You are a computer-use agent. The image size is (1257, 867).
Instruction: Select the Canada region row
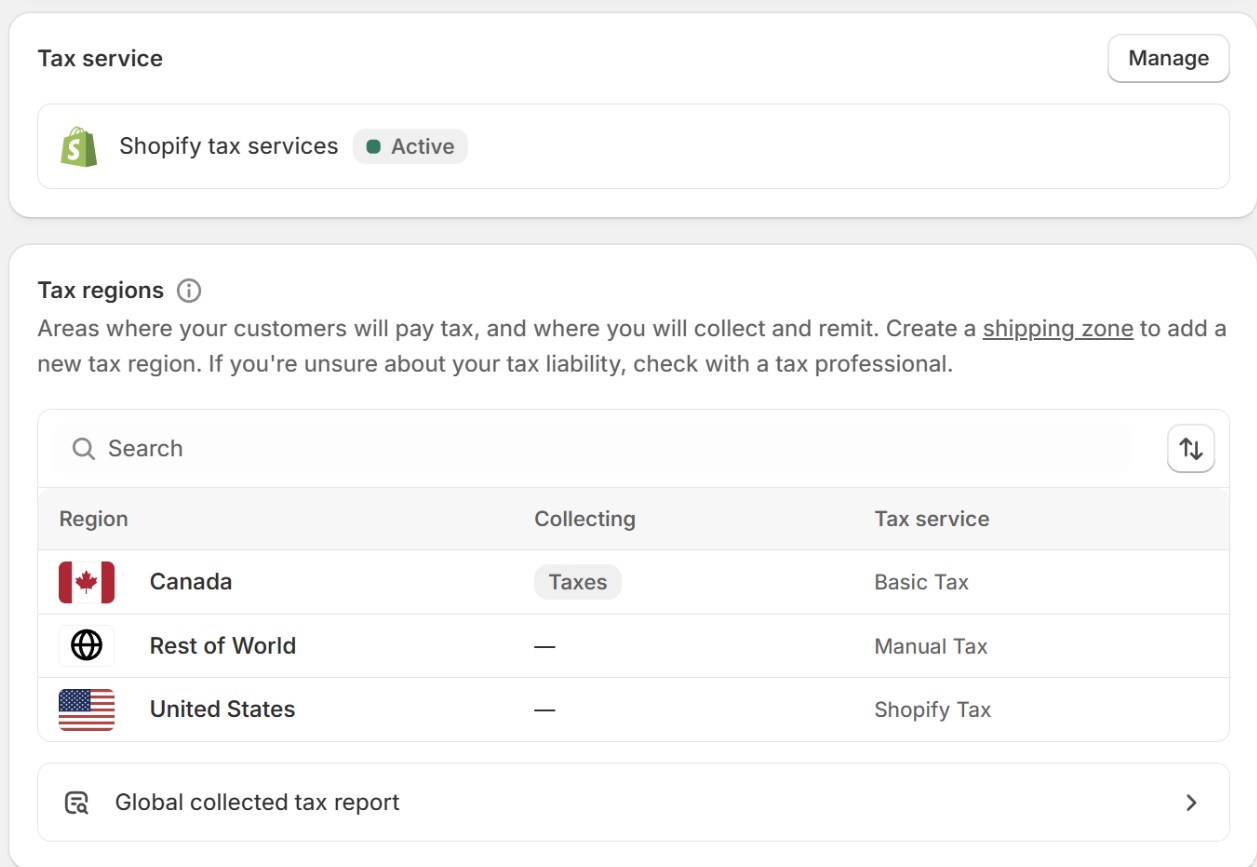tap(633, 582)
